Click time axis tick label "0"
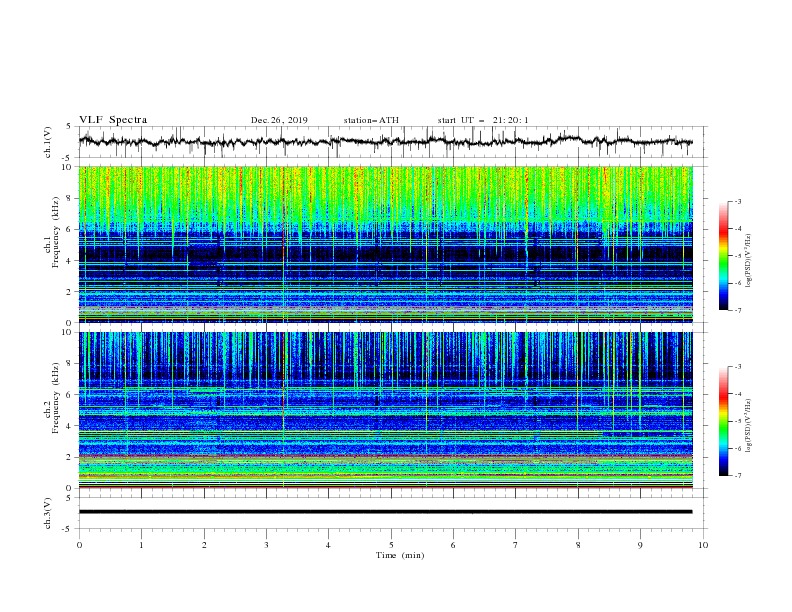The width and height of the screenshot is (792, 612). [79, 545]
